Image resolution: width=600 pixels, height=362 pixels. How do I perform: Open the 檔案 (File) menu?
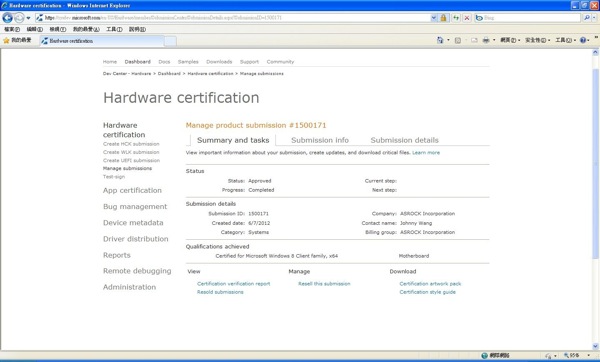(x=12, y=29)
